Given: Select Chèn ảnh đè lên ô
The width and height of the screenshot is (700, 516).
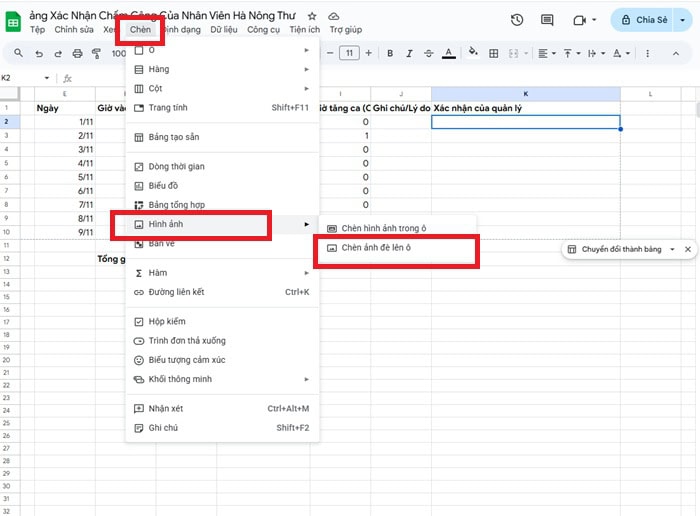Looking at the screenshot, I should coord(396,248).
